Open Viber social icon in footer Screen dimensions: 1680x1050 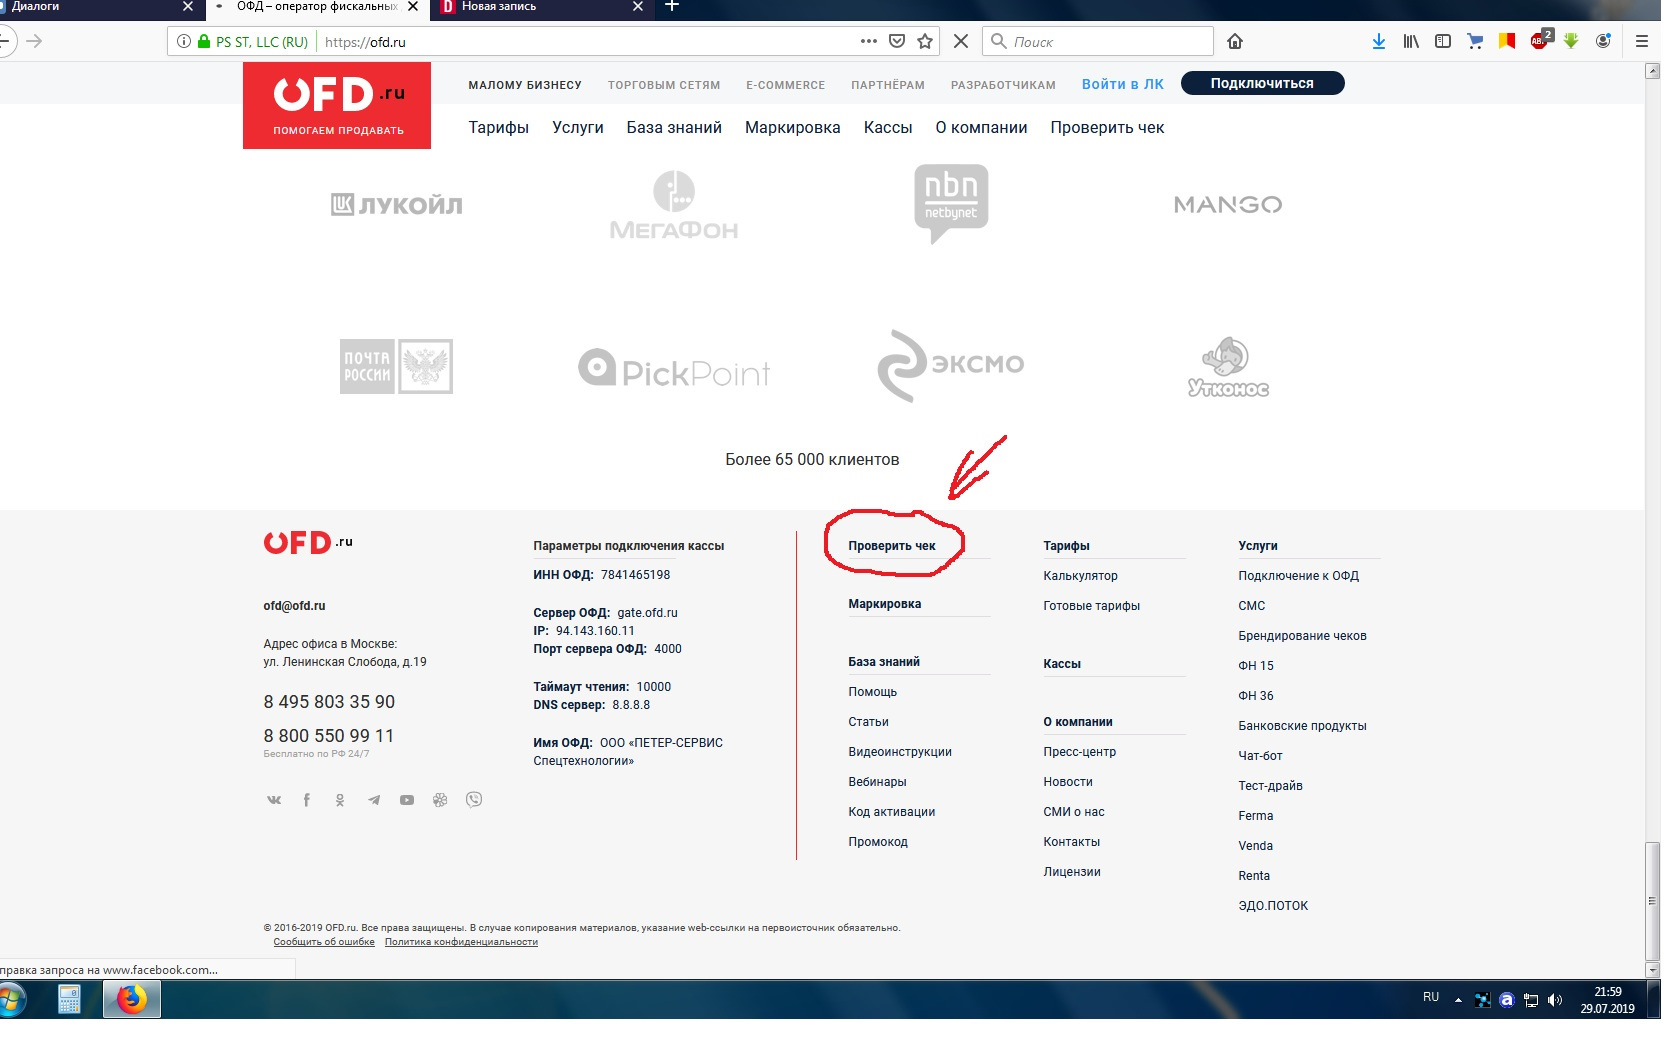(474, 799)
